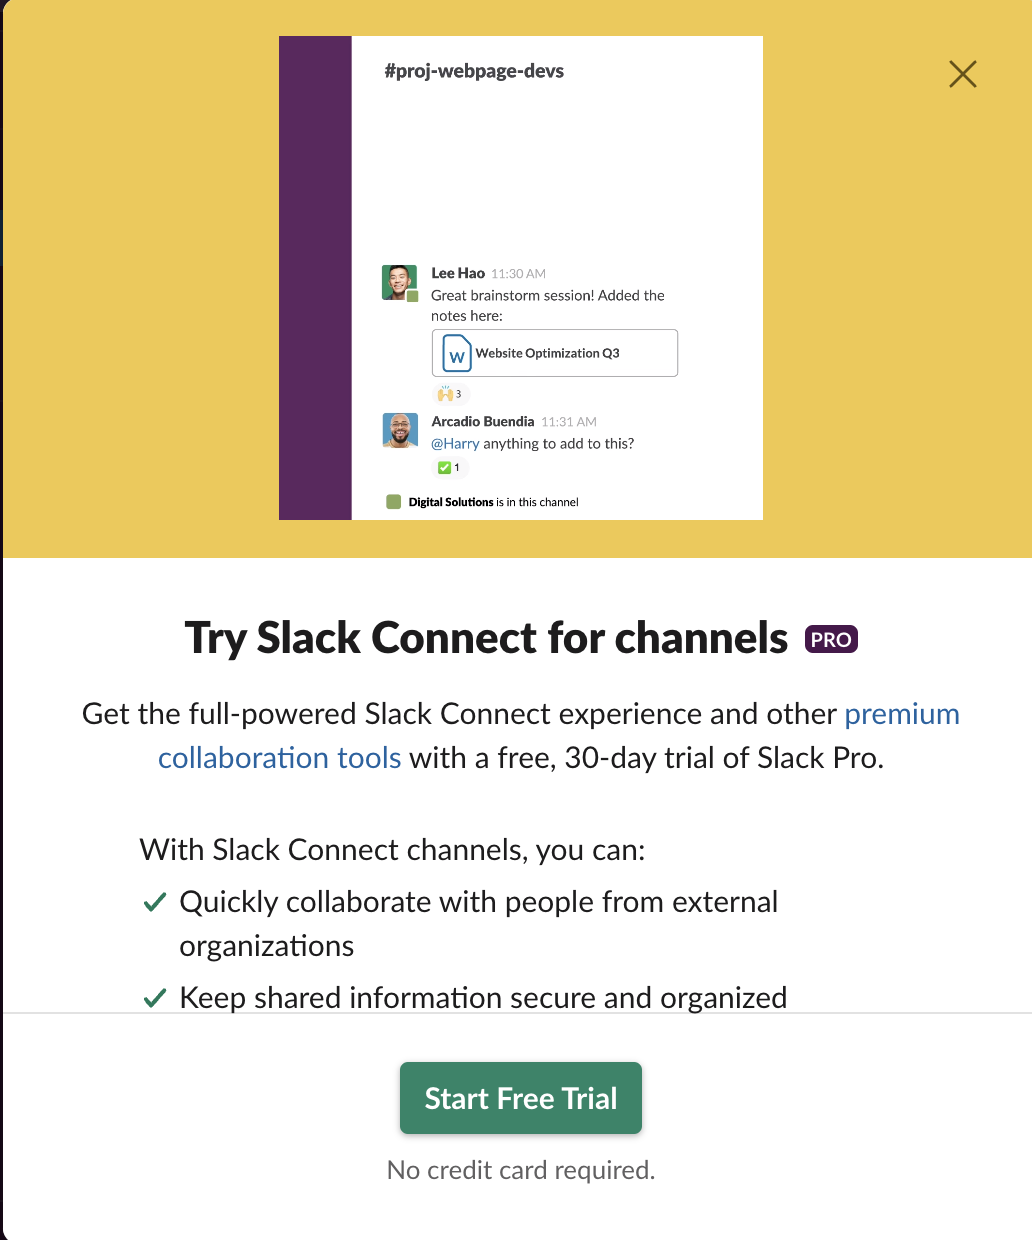Click the @Harry mention

coord(455,443)
